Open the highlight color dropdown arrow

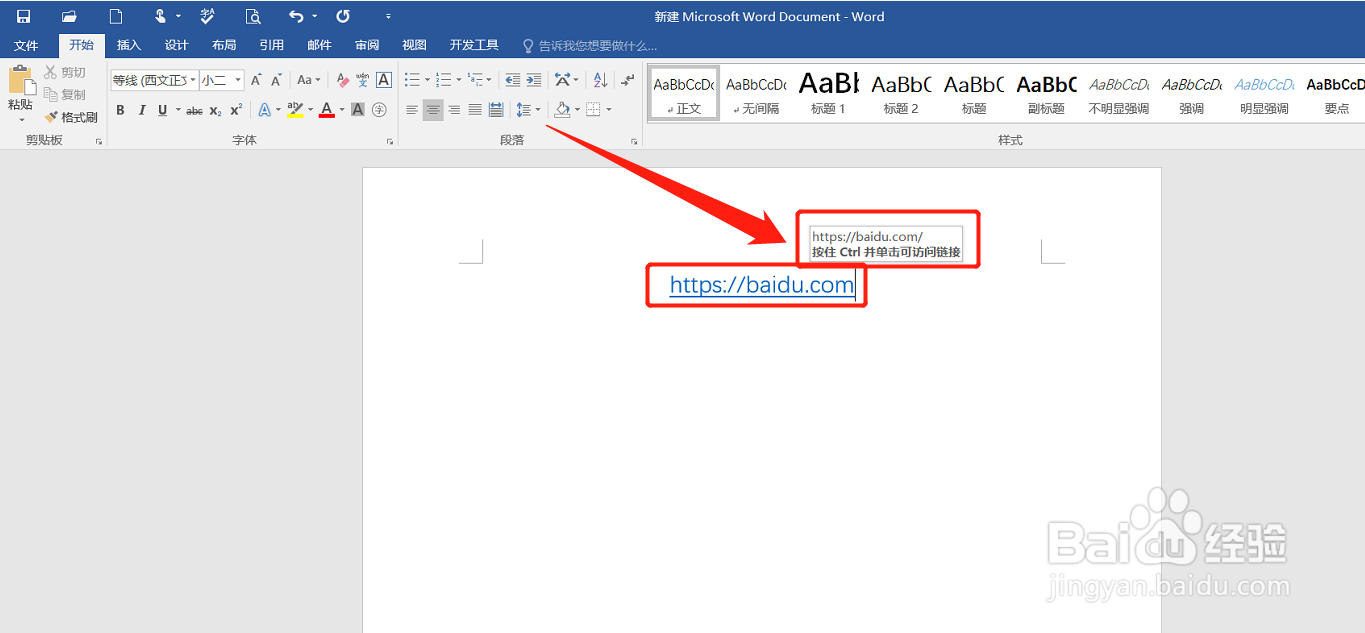pyautogui.click(x=310, y=110)
